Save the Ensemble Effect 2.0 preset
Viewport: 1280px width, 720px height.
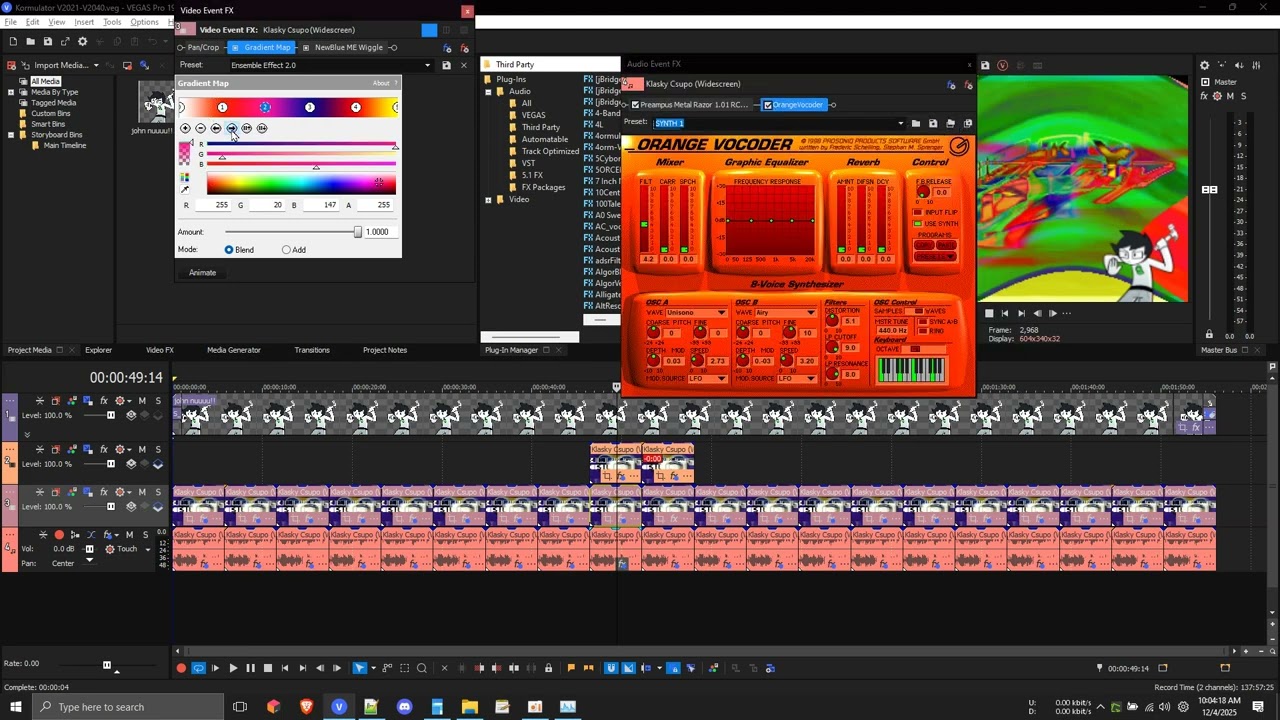coord(446,65)
